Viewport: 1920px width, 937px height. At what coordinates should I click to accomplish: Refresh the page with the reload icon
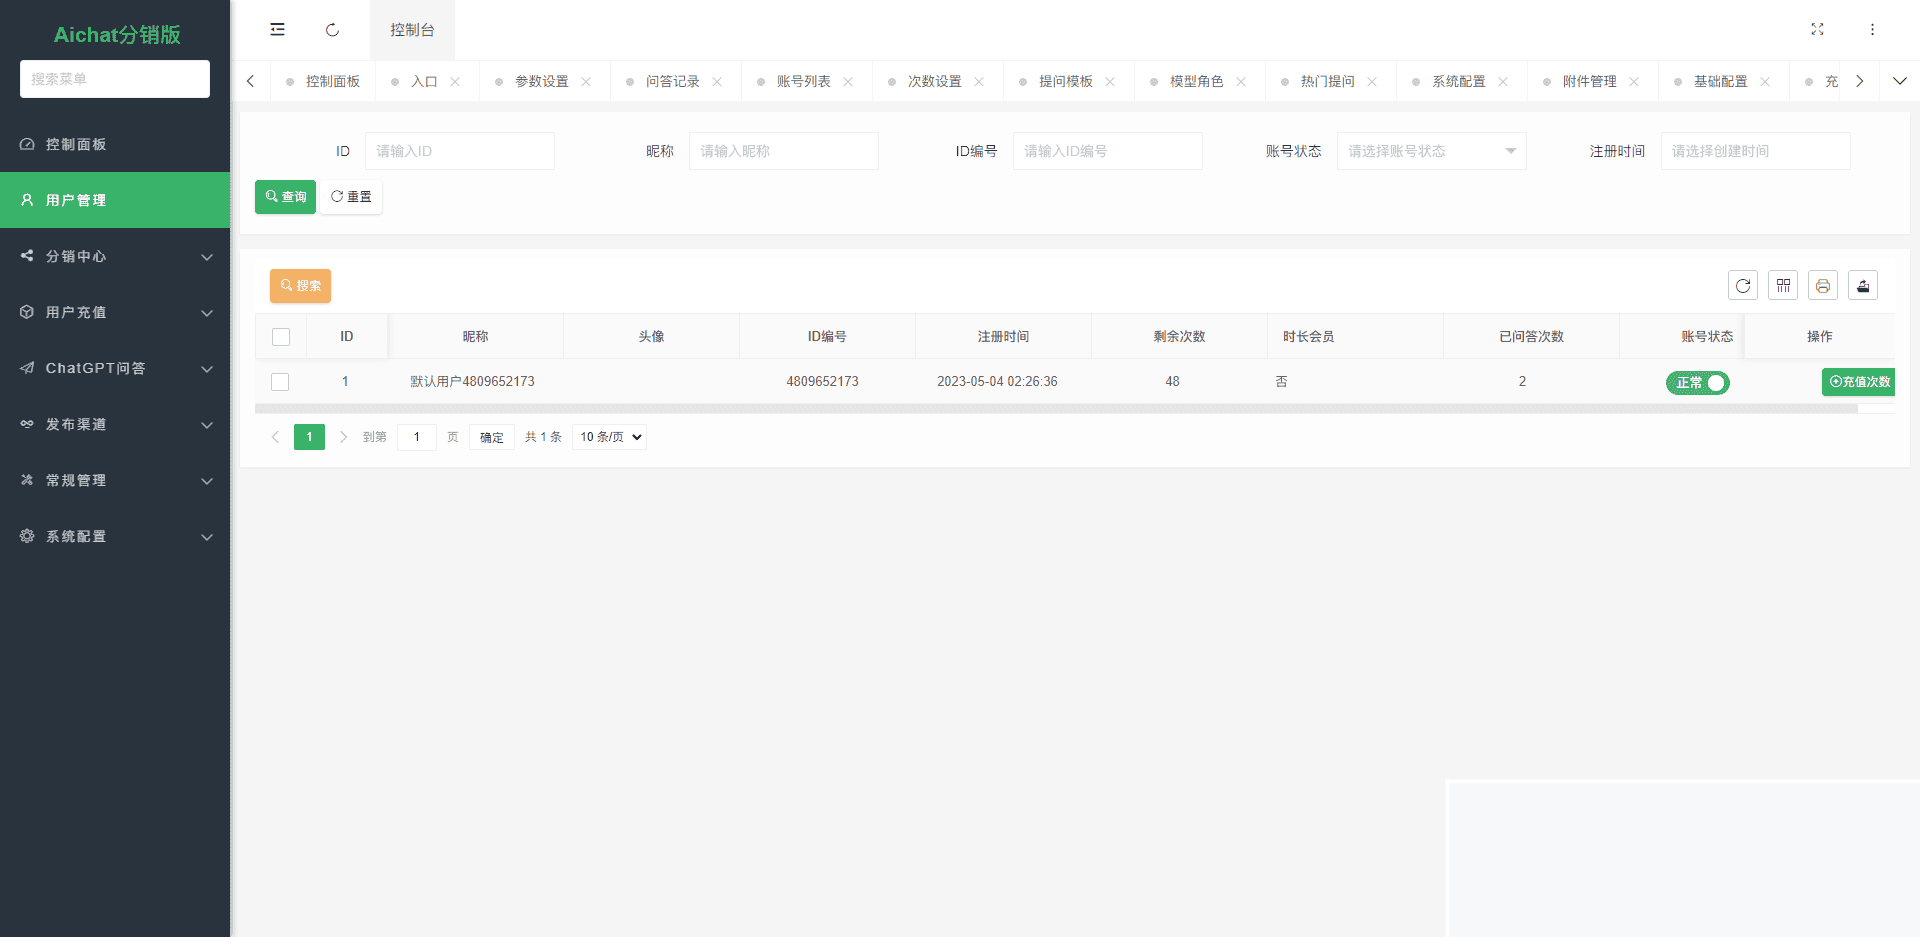click(x=331, y=29)
